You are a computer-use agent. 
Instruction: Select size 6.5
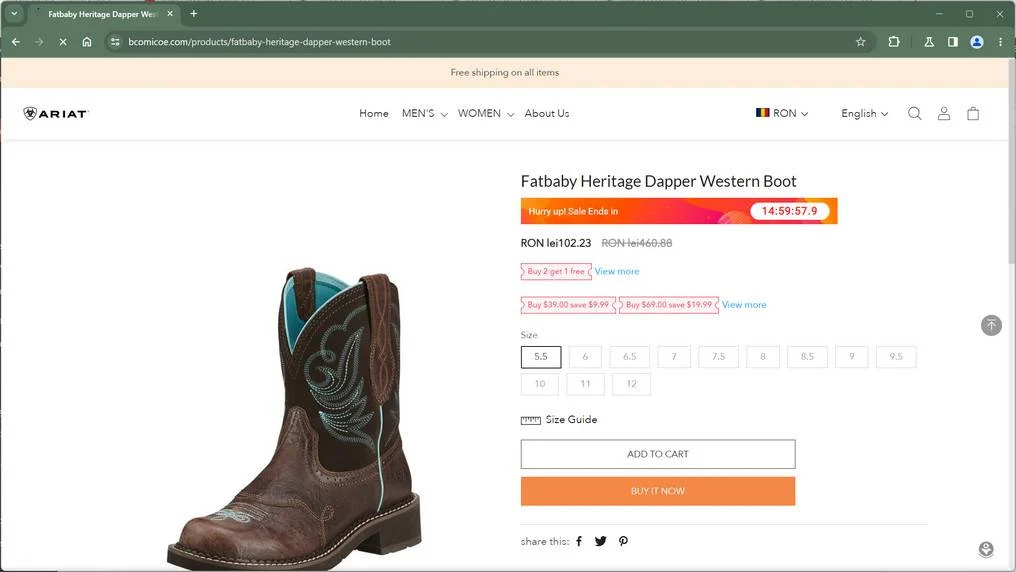tap(629, 357)
